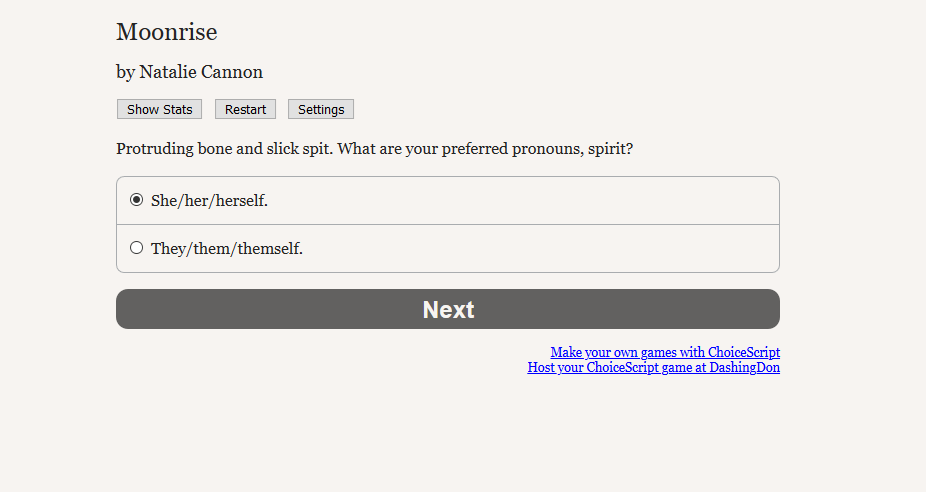Open the Settings menu

(321, 110)
